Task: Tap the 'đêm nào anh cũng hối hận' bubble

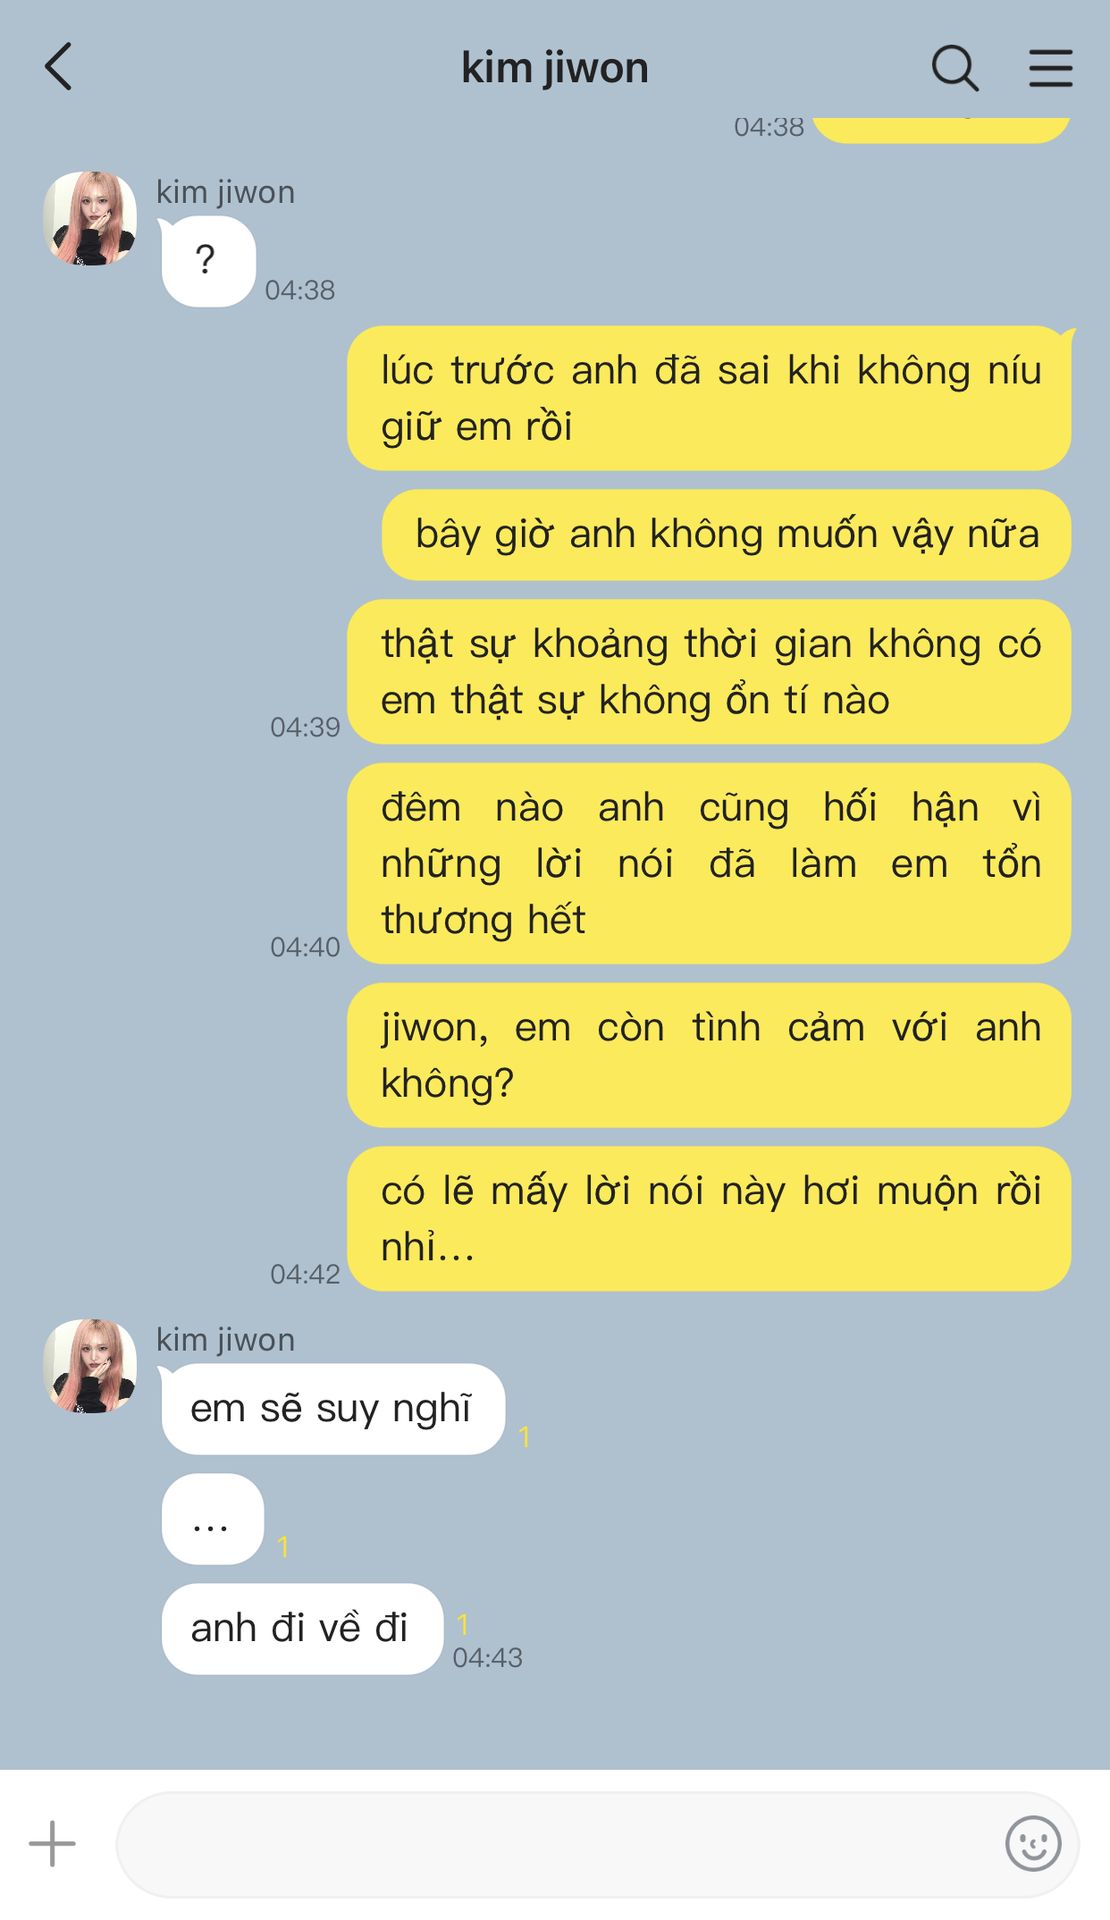Action: (709, 864)
